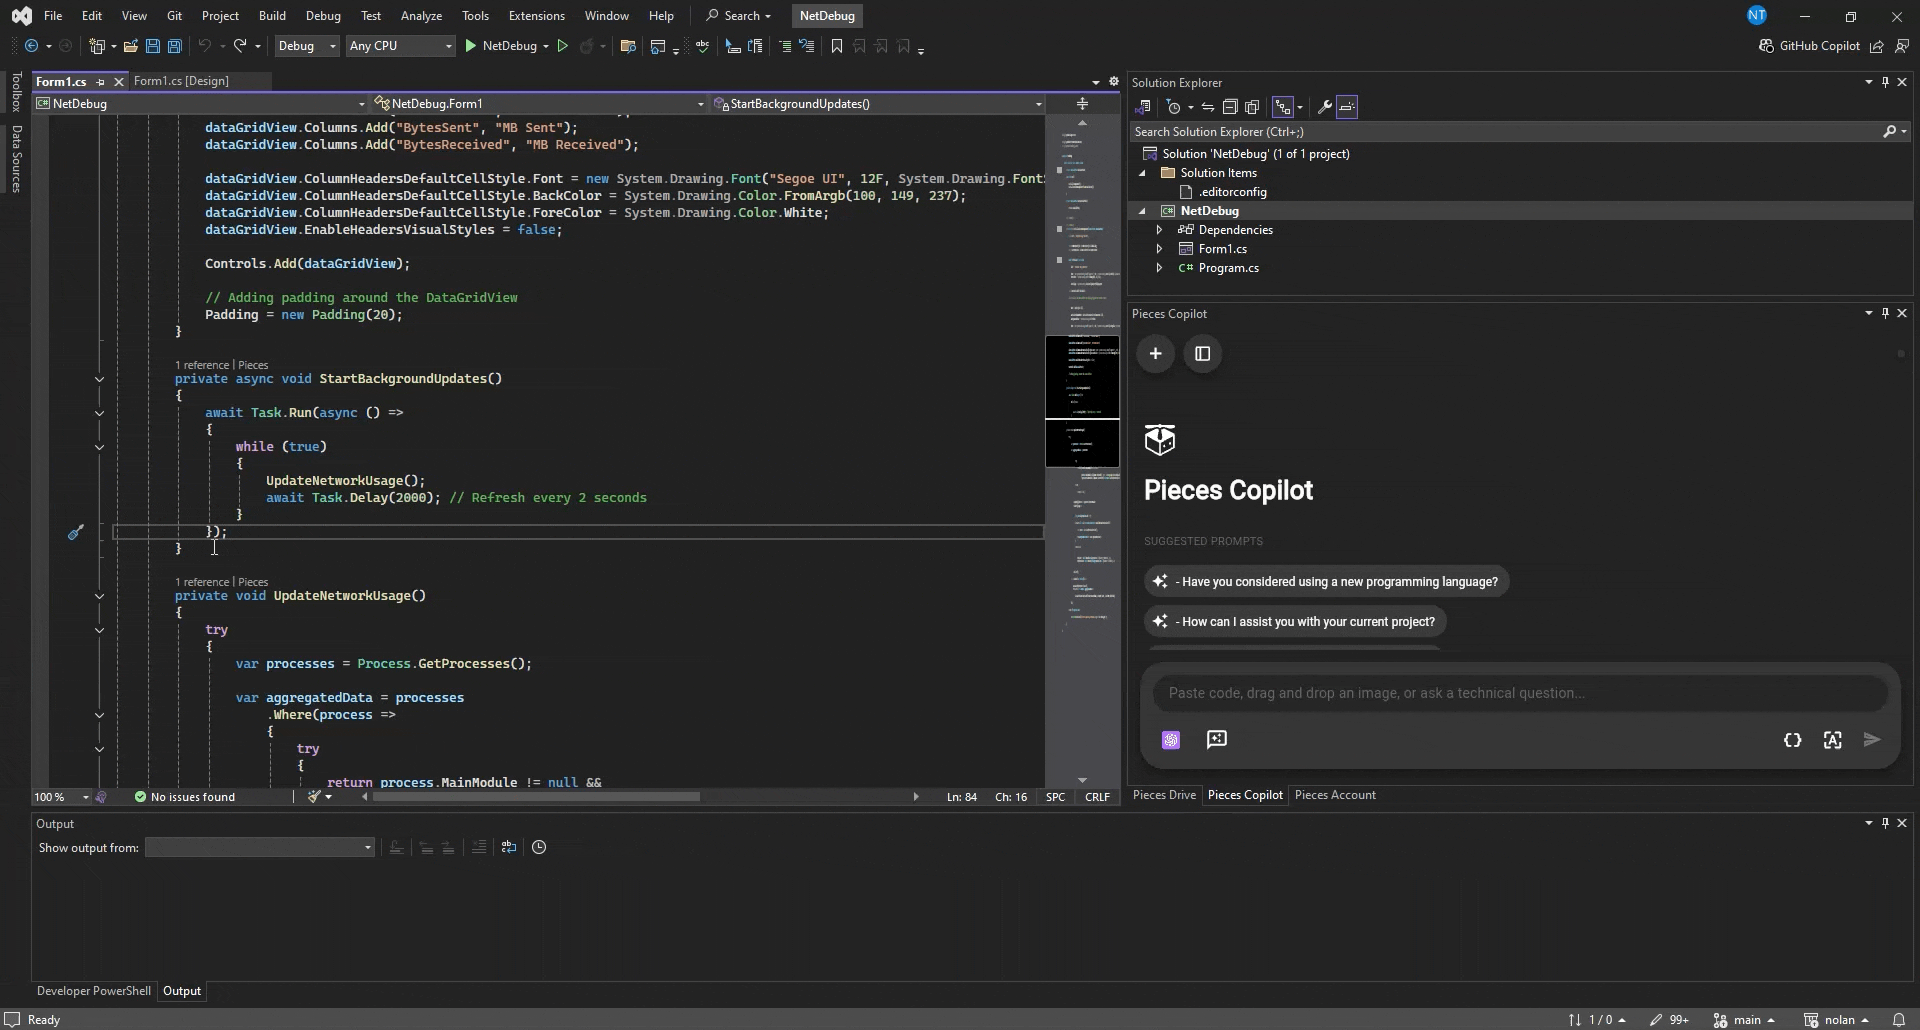This screenshot has height=1030, width=1920.
Task: Switch to Pieces Drive tab
Action: point(1164,795)
